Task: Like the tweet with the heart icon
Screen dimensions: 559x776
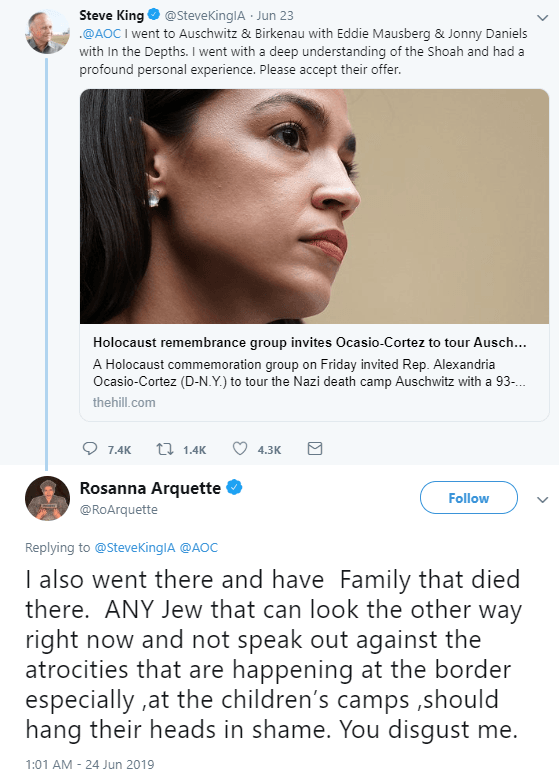Action: 240,448
